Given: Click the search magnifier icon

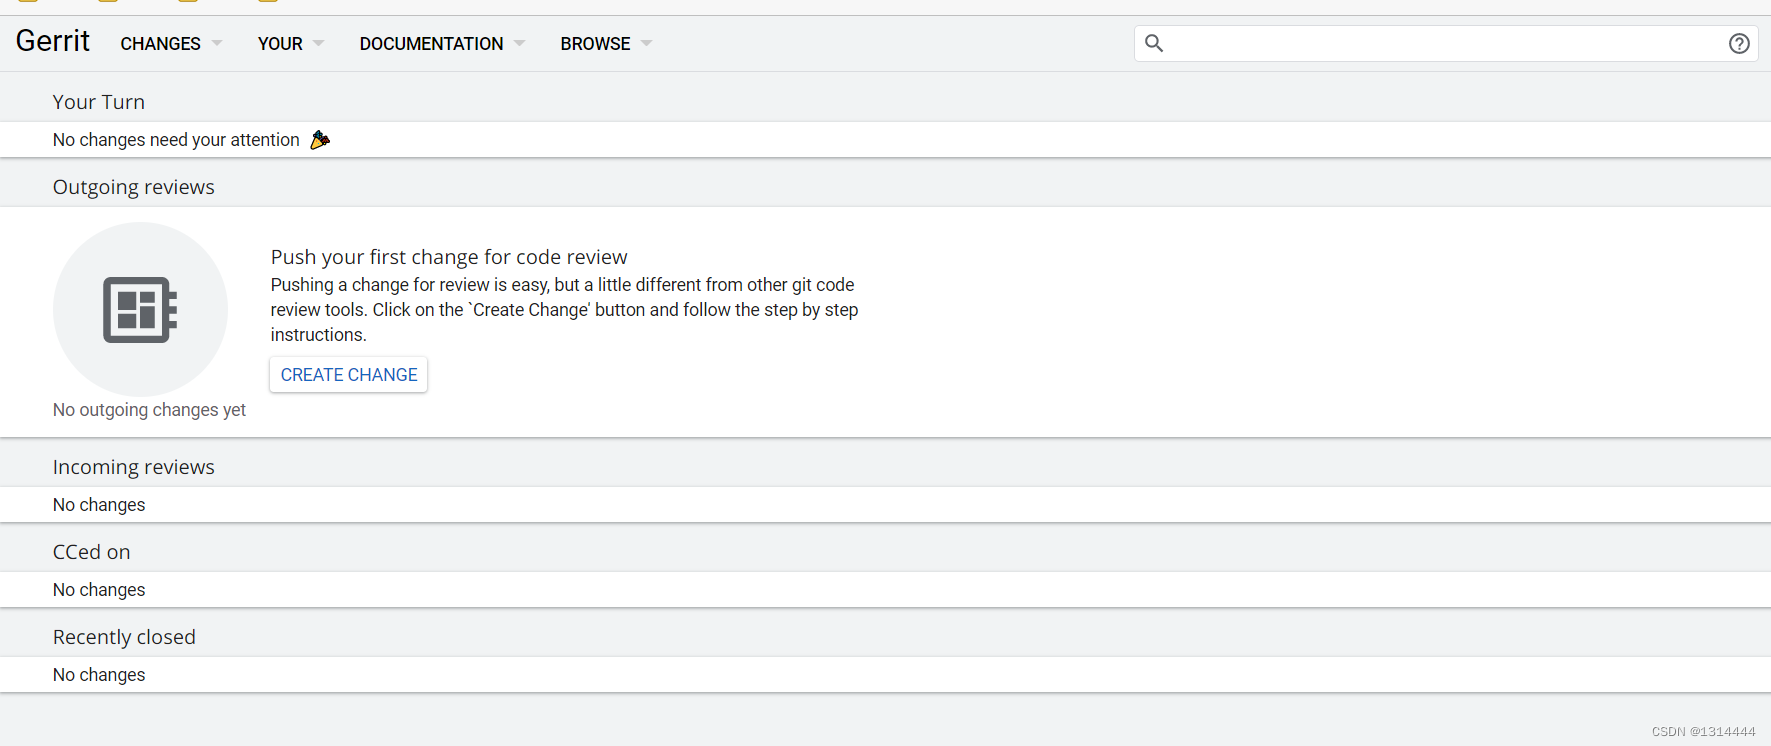Looking at the screenshot, I should (x=1154, y=43).
